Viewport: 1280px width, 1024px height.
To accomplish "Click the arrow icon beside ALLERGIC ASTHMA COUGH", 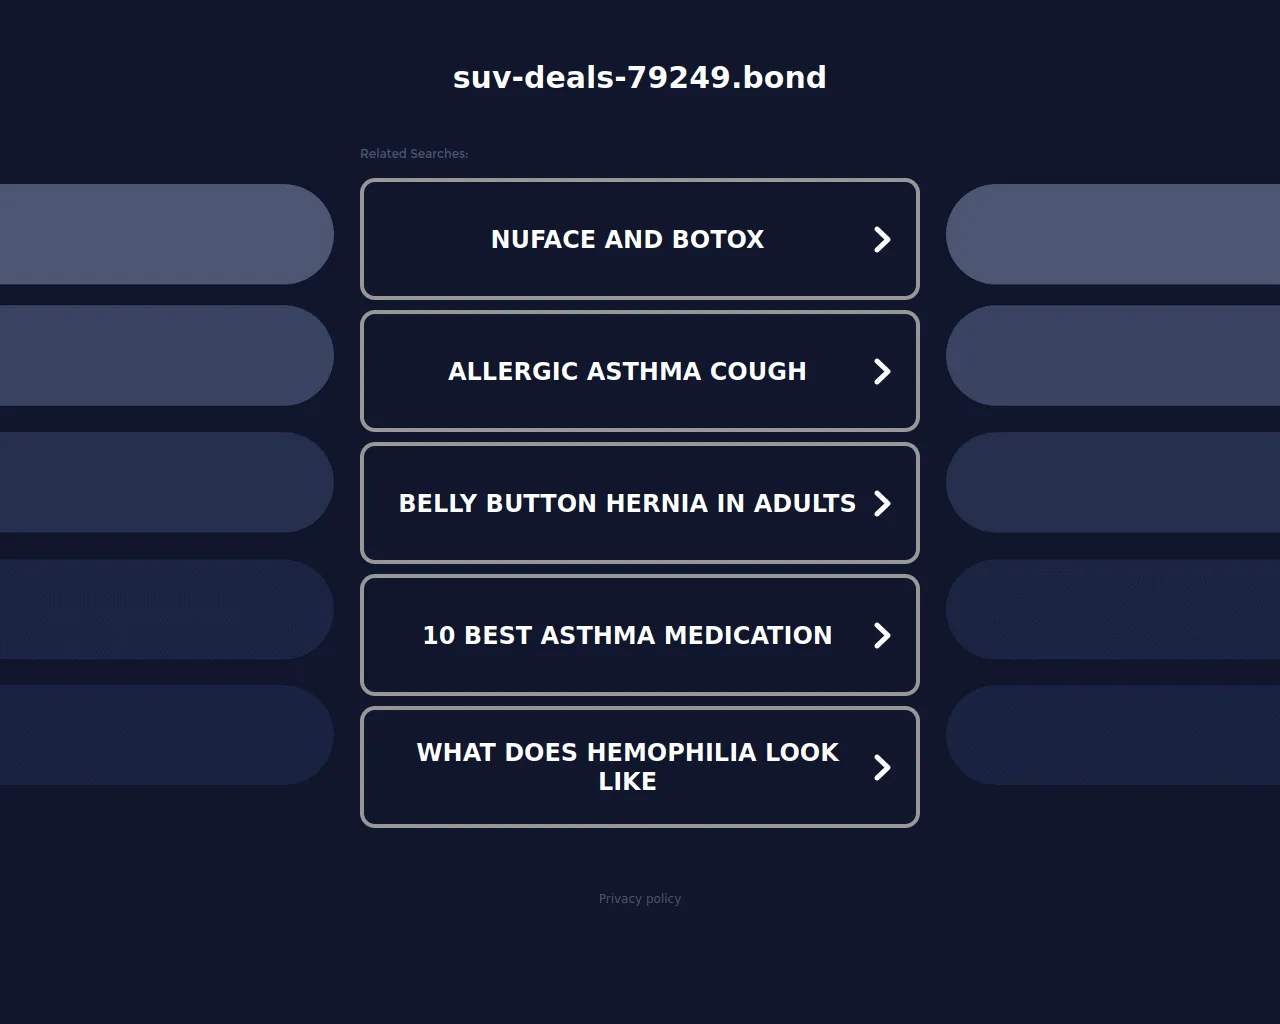I will [881, 371].
